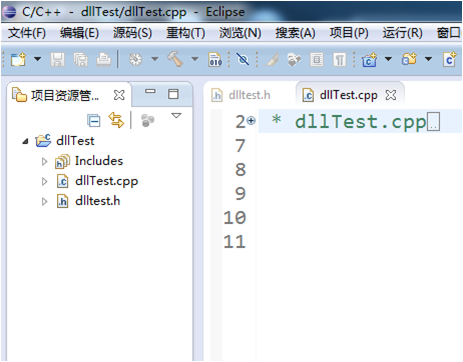Image resolution: width=463 pixels, height=362 pixels.
Task: Open the 文件(F) menu
Action: point(27,33)
